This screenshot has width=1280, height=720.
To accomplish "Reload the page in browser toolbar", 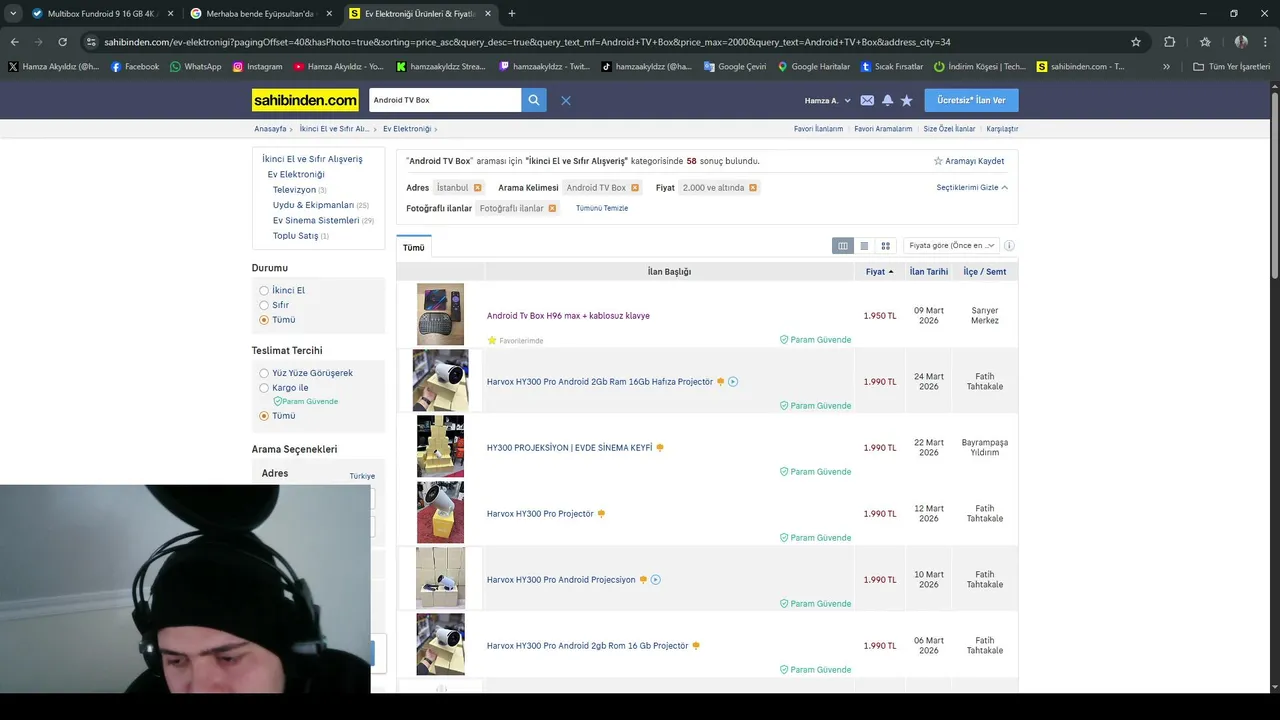I will 62,42.
